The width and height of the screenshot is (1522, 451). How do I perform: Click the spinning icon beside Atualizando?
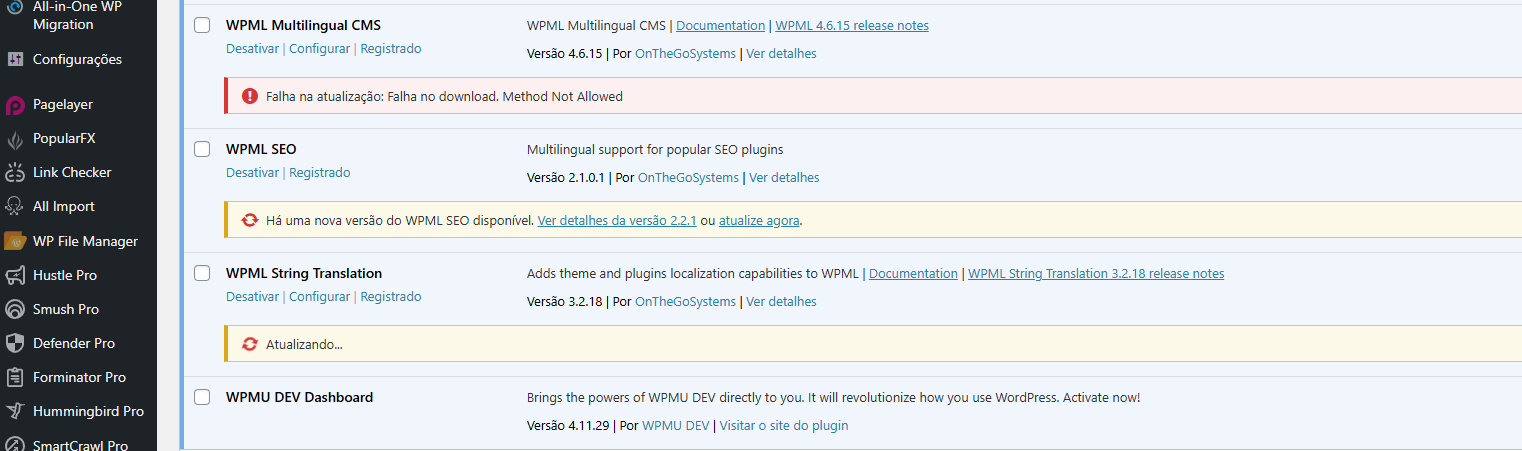249,344
